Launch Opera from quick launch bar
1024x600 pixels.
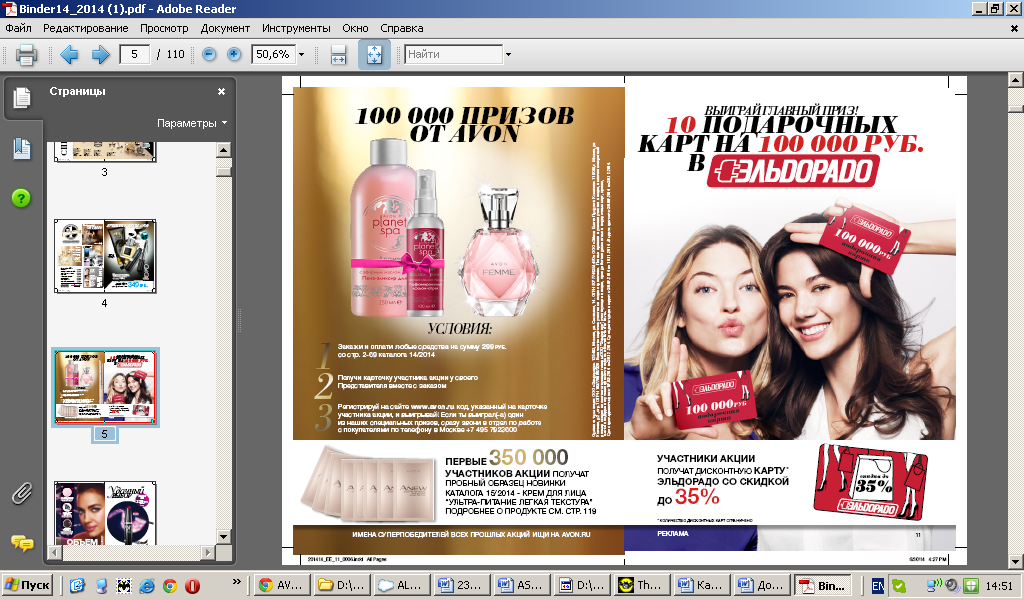point(193,585)
